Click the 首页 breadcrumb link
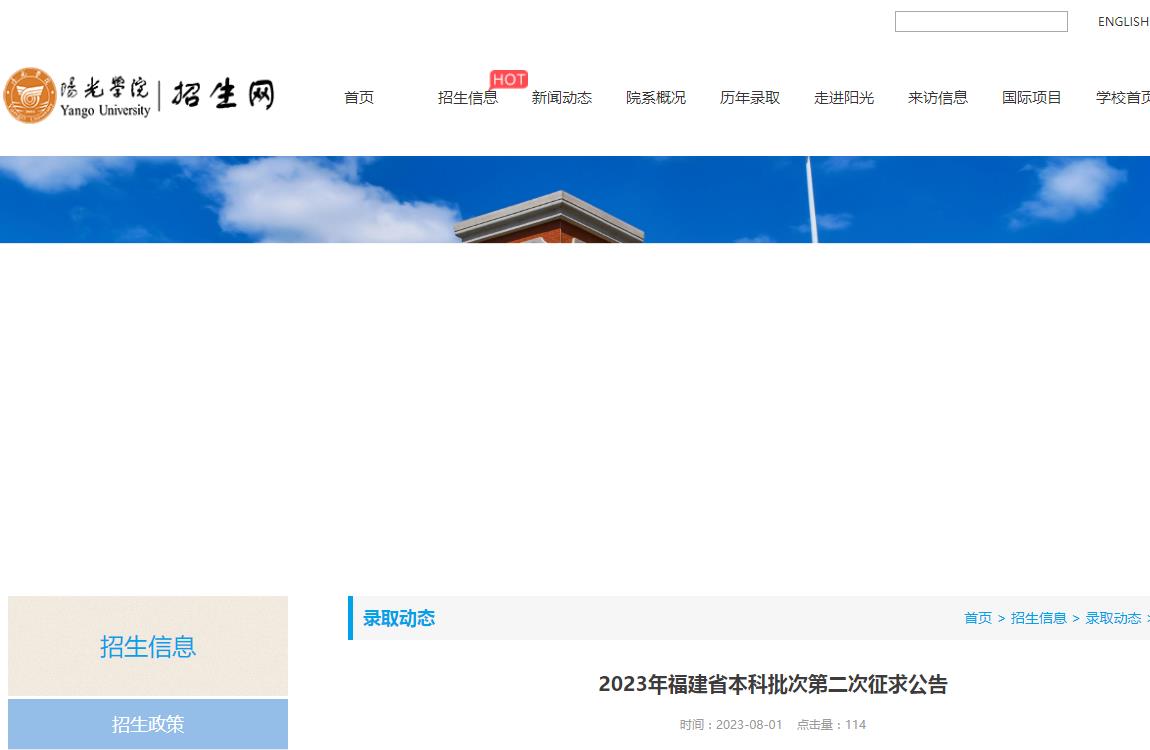Image resolution: width=1150 pixels, height=750 pixels. 977,618
